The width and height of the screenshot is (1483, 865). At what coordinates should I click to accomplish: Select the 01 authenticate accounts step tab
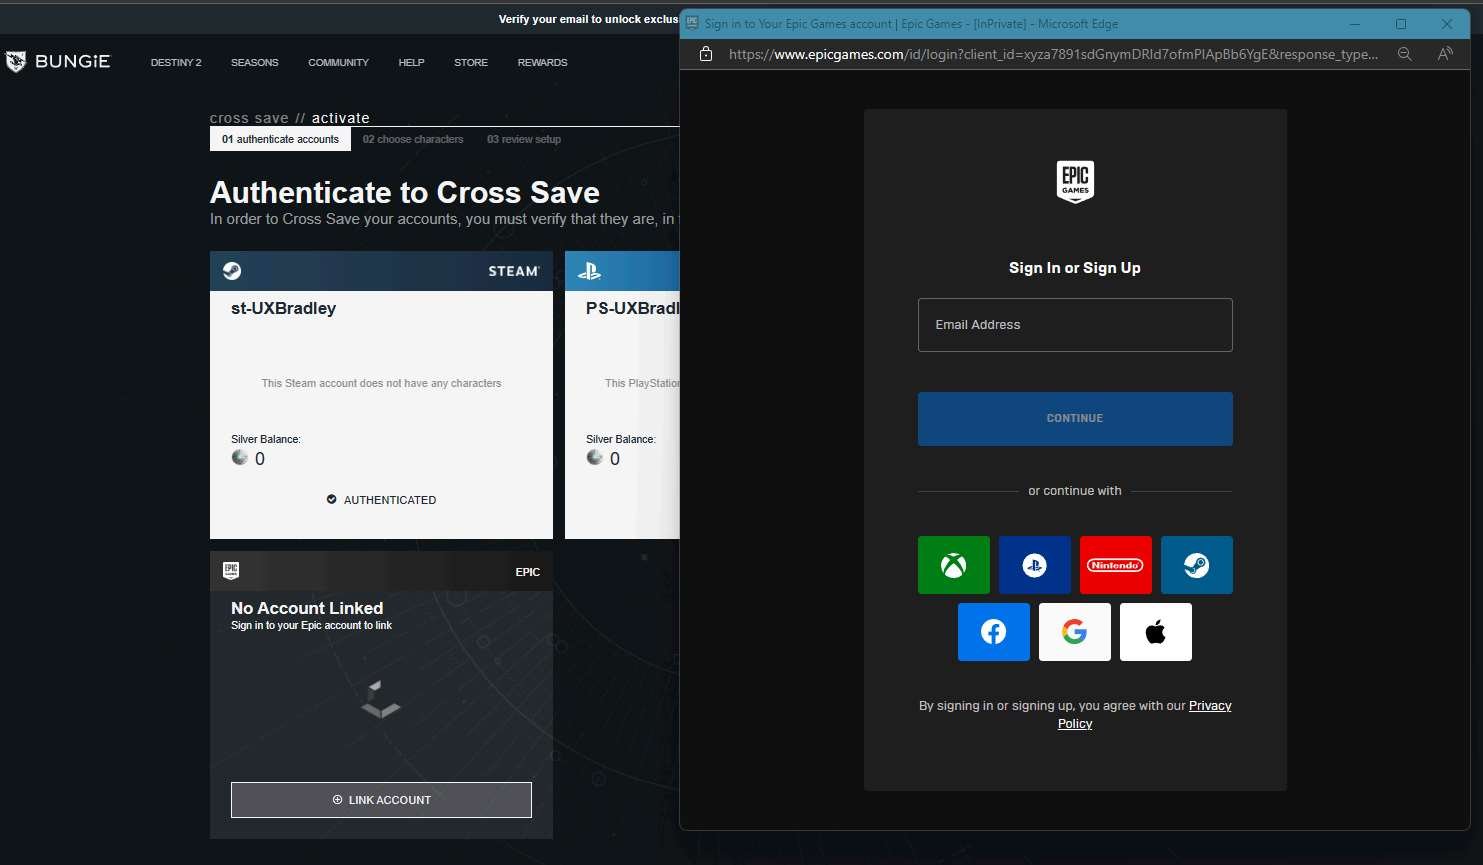click(x=280, y=139)
